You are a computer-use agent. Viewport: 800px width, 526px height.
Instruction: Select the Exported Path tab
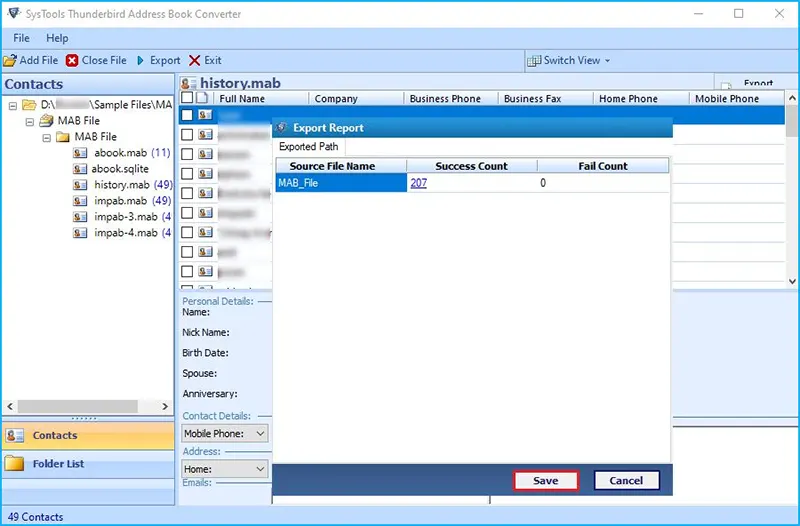309,147
